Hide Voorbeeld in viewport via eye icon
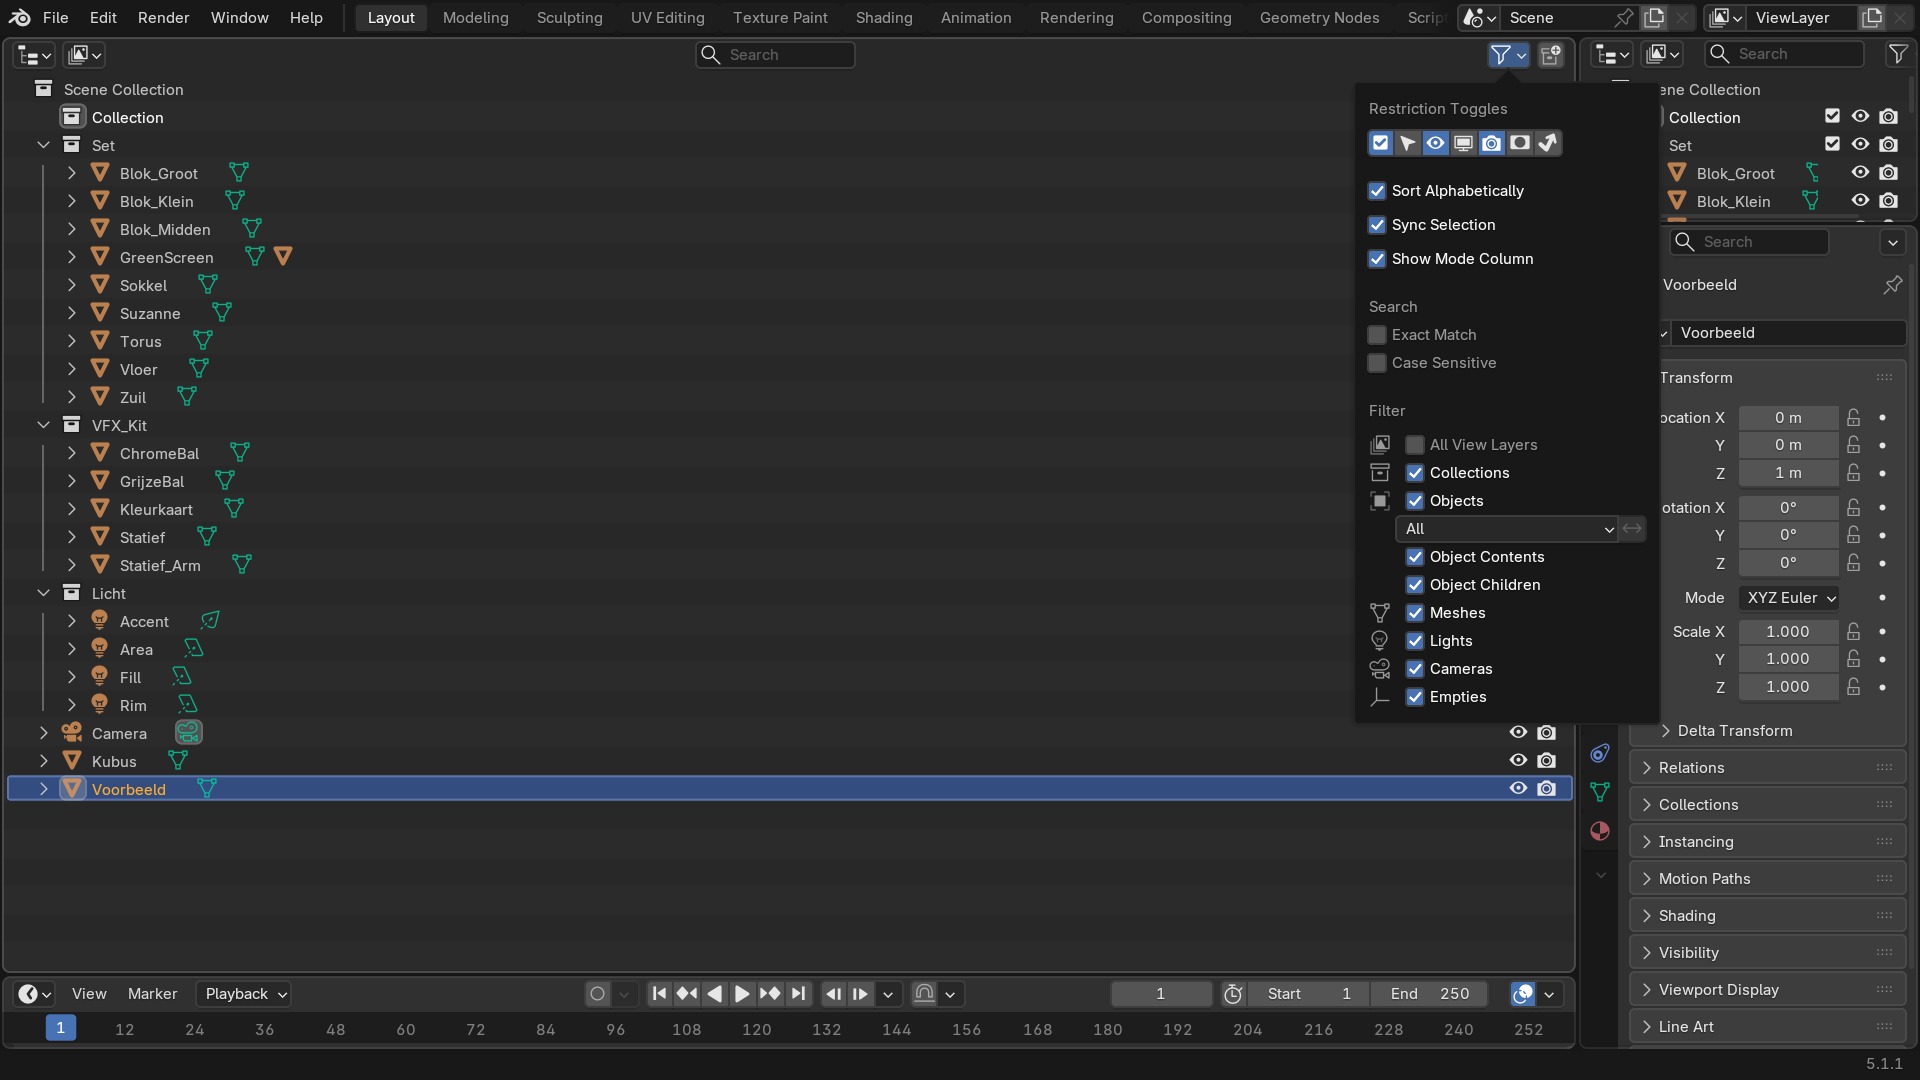The width and height of the screenshot is (1920, 1080). 1518,789
